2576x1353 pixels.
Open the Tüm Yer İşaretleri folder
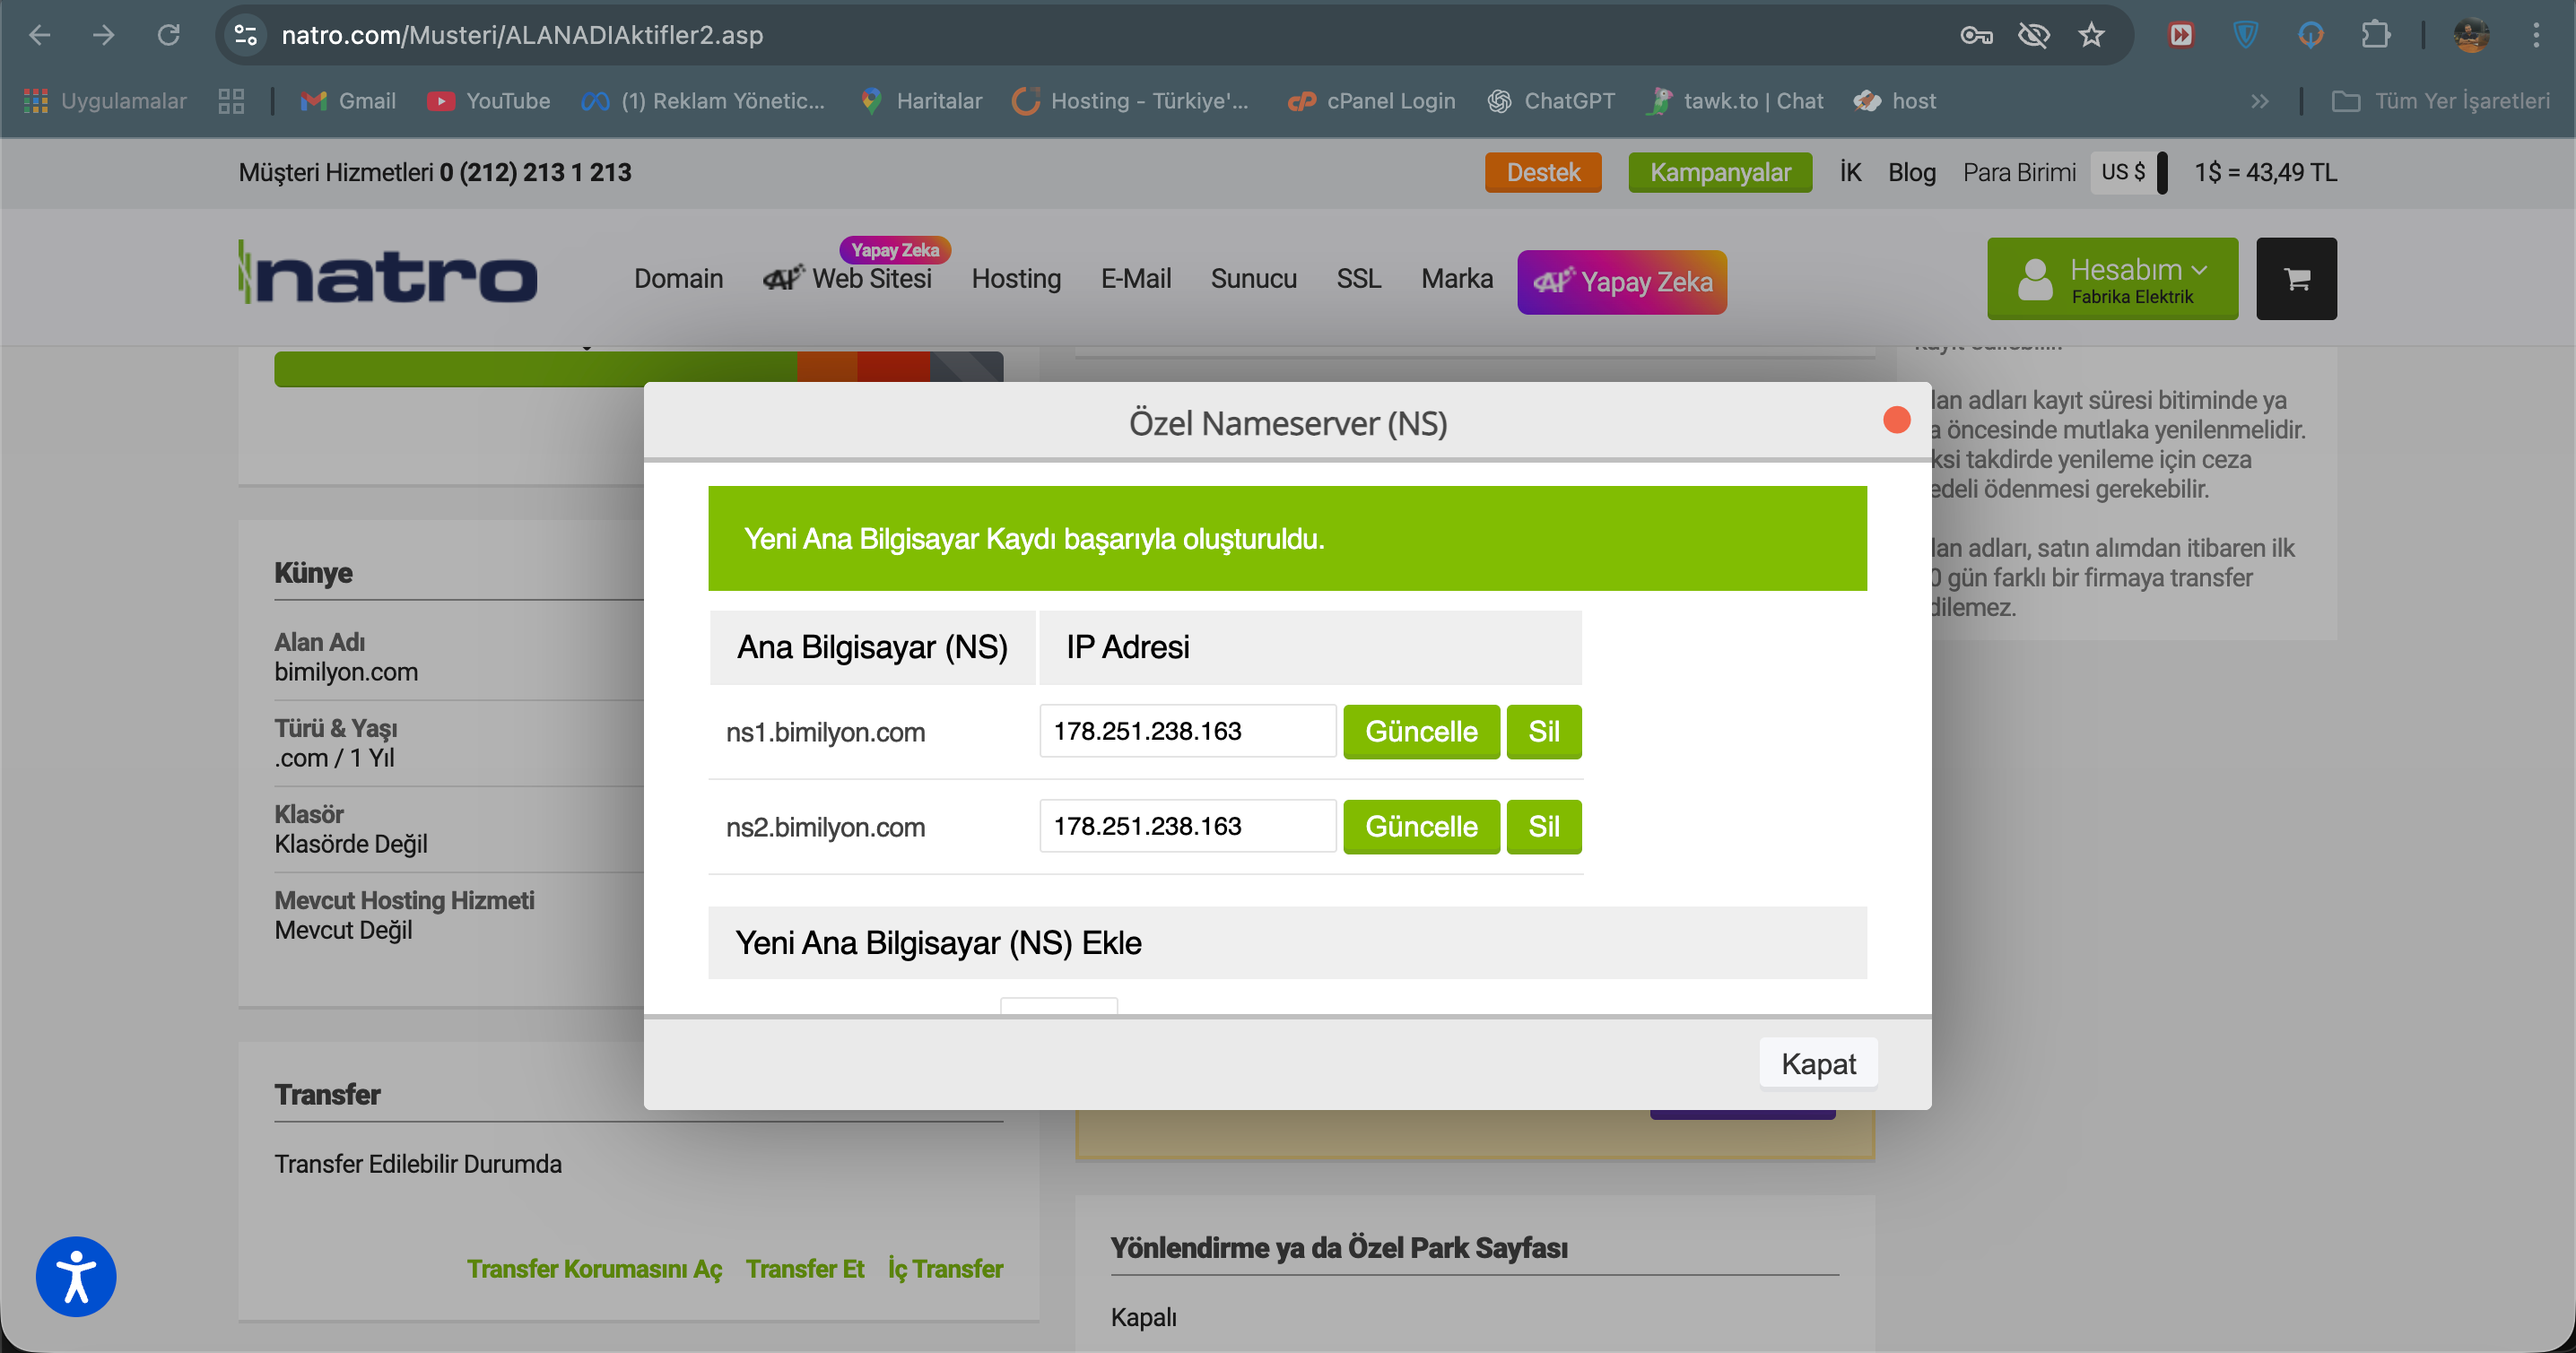[x=2440, y=101]
